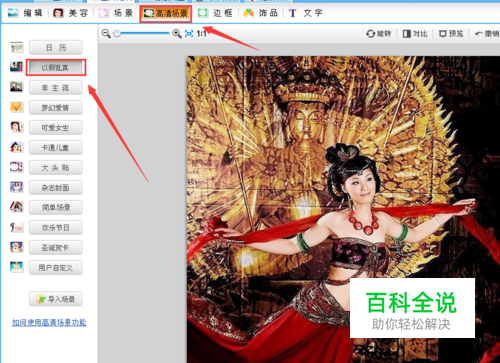The image size is (500, 363).
Task: Select the 以假乱真 scene category
Action: point(55,68)
